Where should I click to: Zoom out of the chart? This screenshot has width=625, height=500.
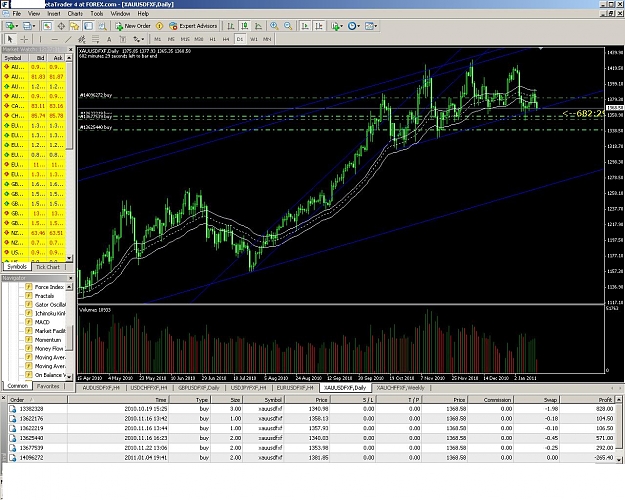click(288, 26)
